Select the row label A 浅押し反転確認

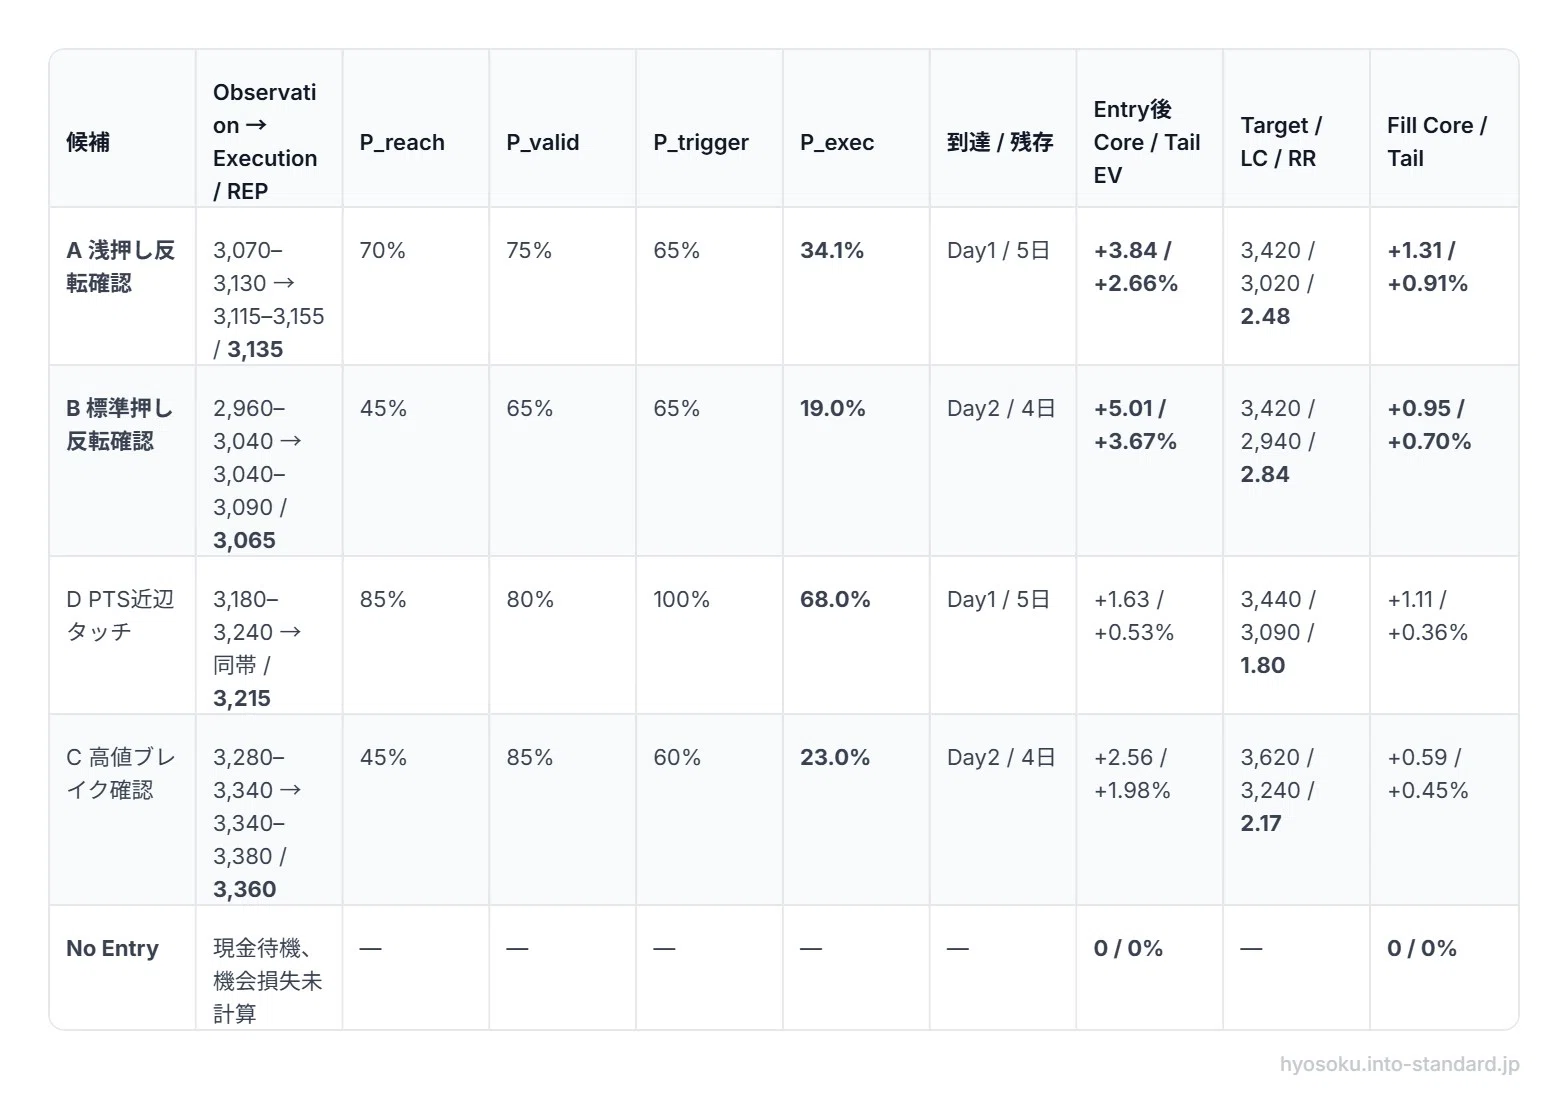coord(120,267)
